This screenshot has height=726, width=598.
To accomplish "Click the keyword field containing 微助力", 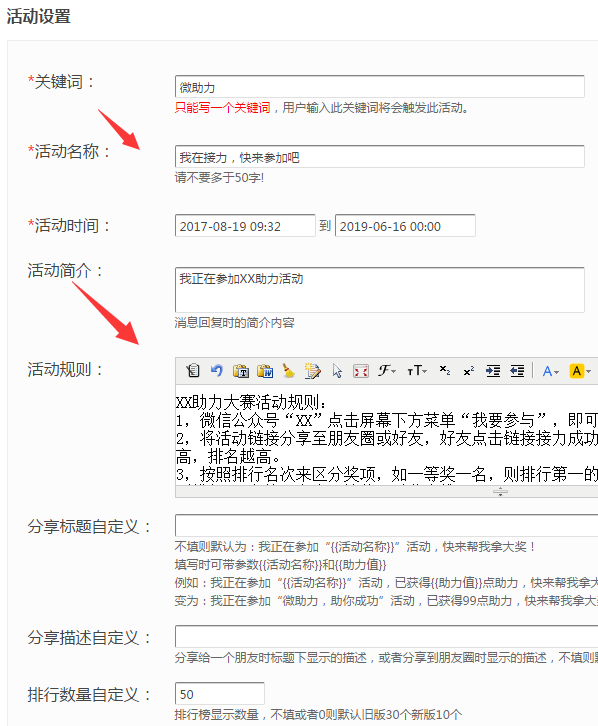I will (x=380, y=87).
